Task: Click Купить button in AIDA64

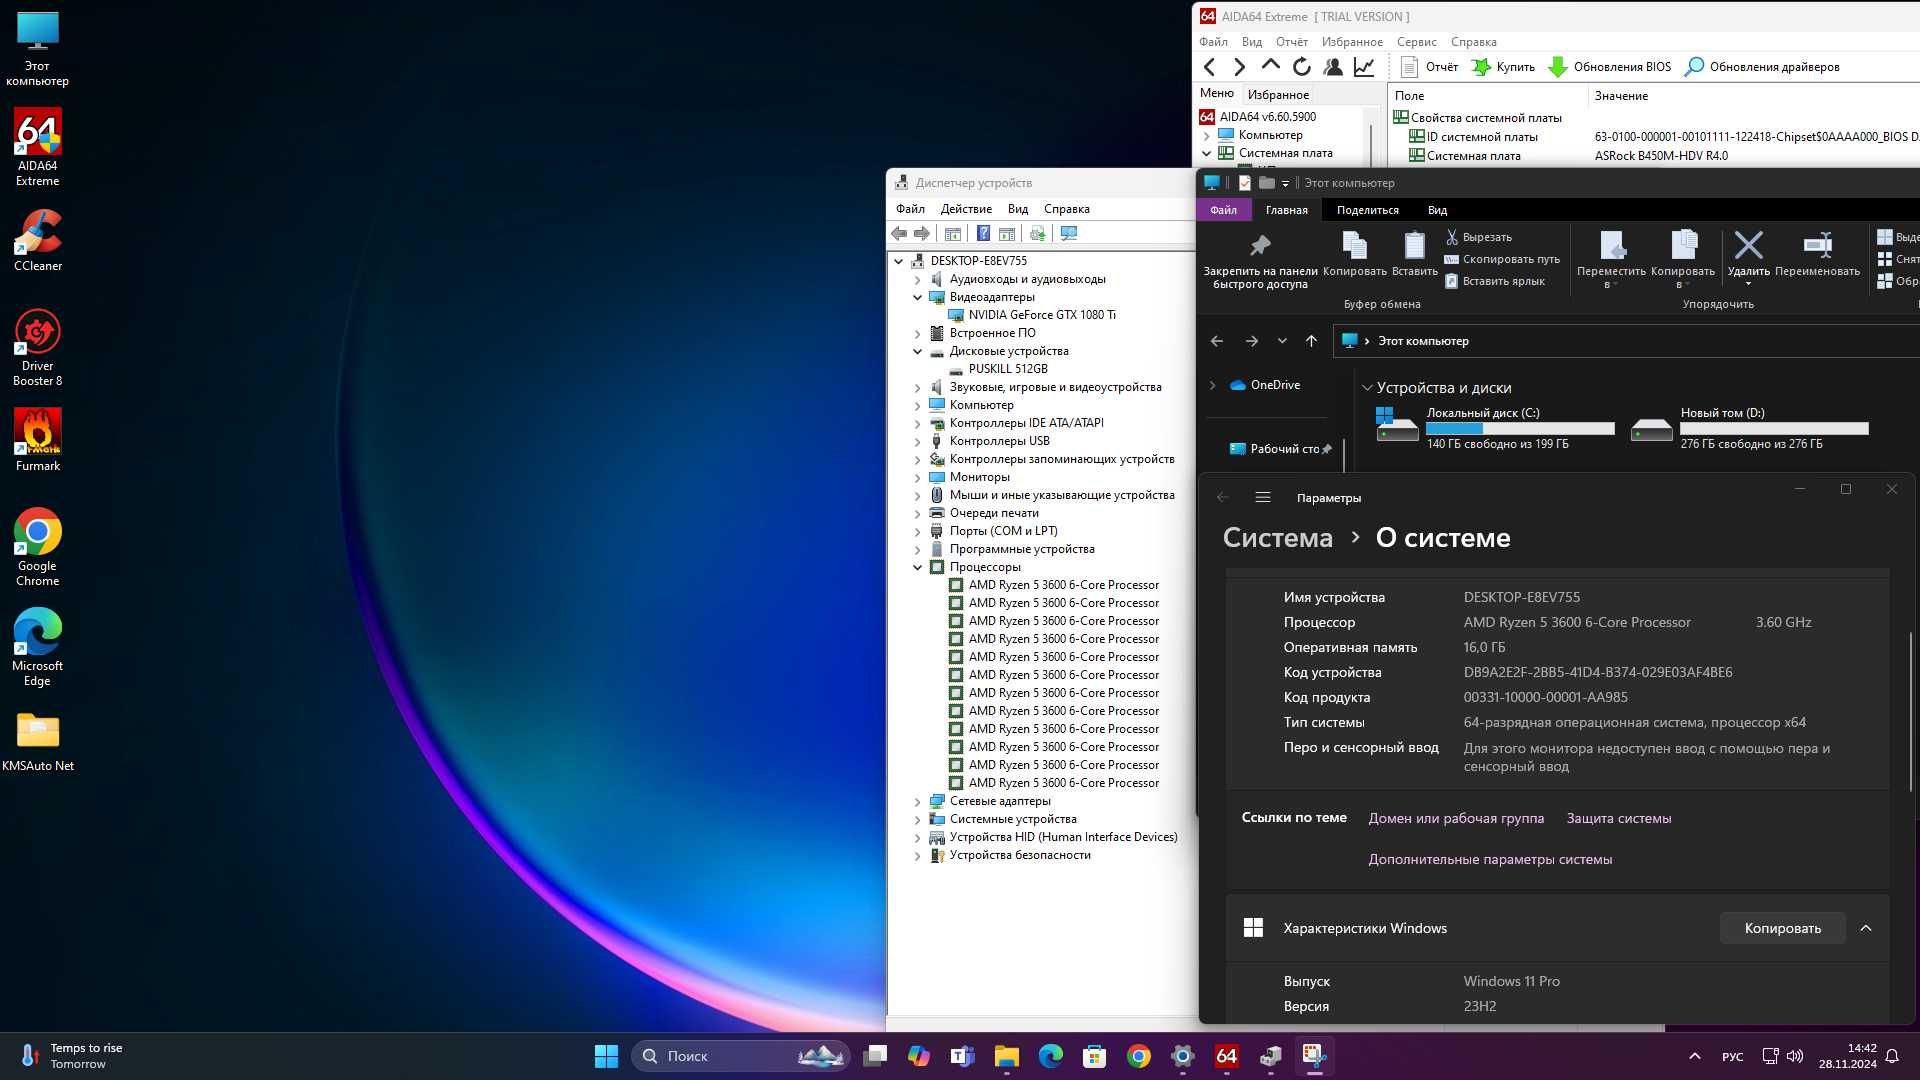Action: point(1502,67)
